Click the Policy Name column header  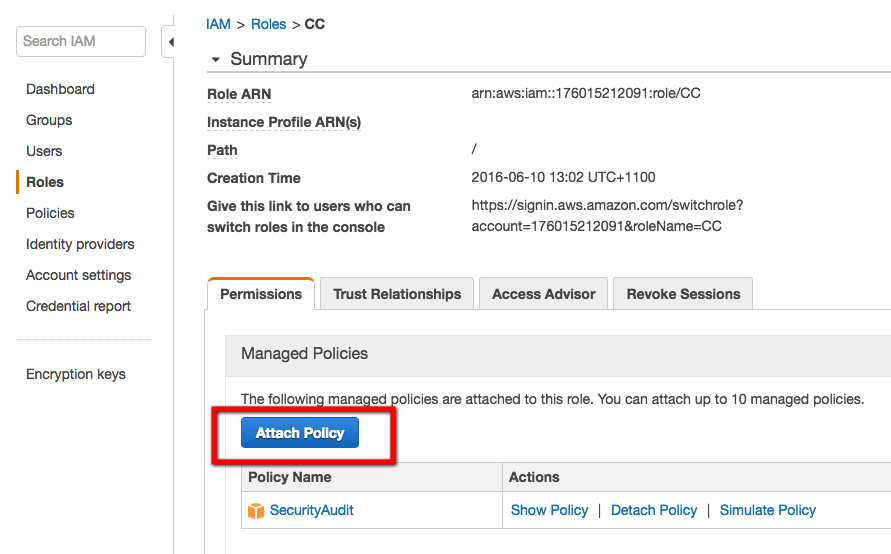coord(290,477)
